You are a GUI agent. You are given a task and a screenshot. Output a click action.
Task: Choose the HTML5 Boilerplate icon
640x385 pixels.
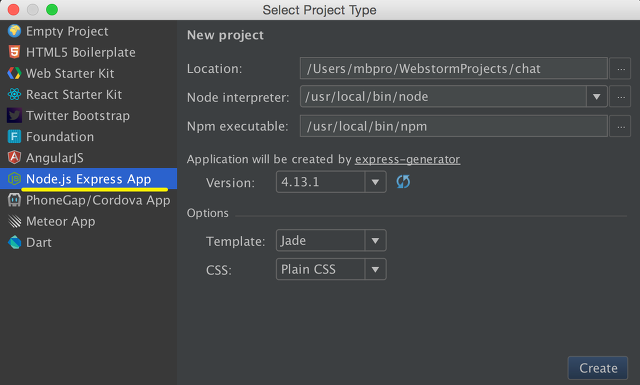[14, 52]
